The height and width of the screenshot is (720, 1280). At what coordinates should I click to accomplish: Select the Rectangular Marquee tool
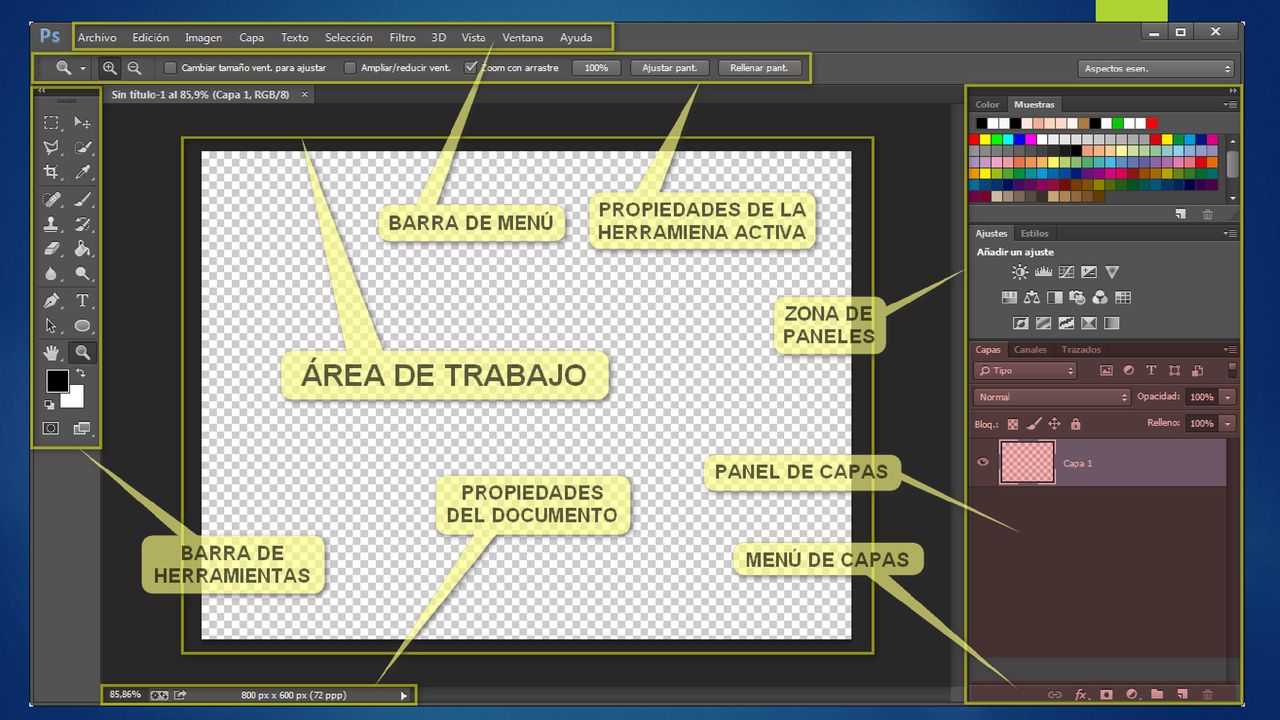click(x=51, y=123)
